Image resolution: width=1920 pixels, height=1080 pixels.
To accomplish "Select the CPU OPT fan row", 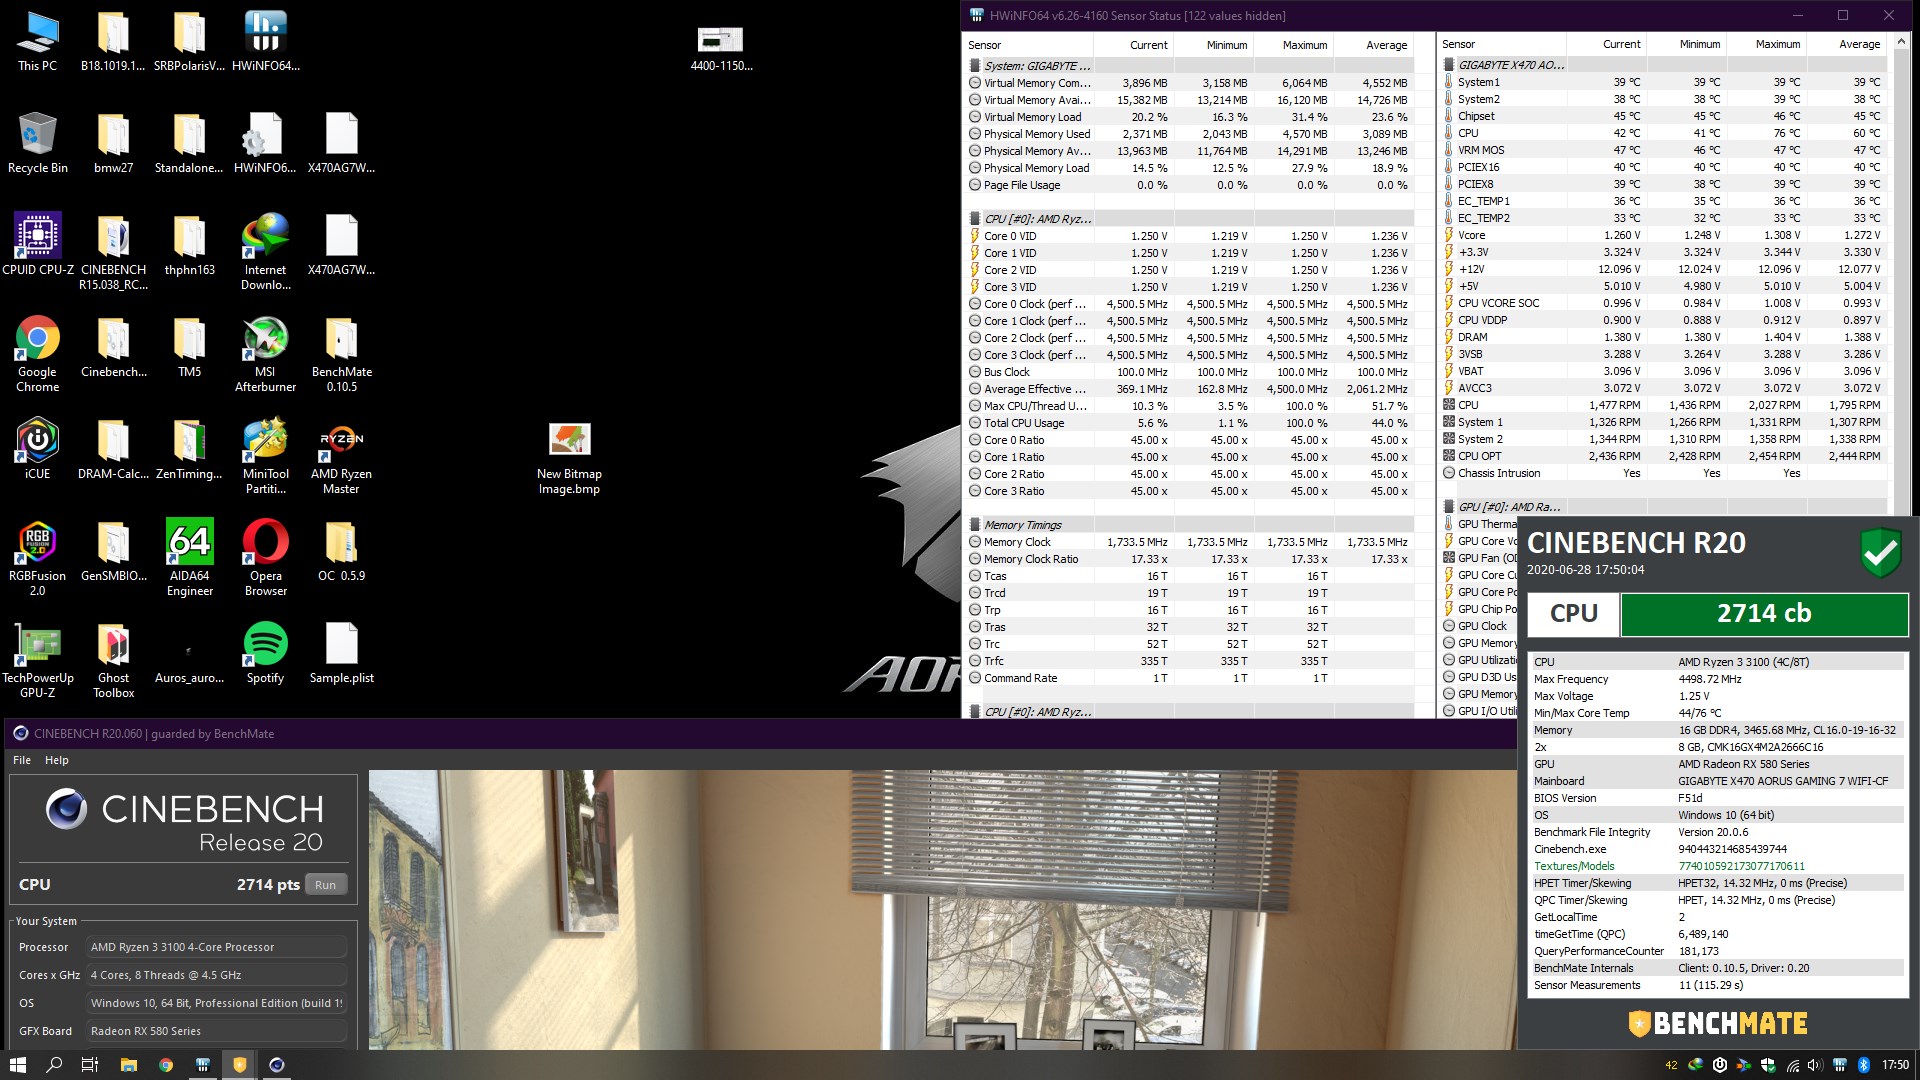I will click(x=1664, y=456).
